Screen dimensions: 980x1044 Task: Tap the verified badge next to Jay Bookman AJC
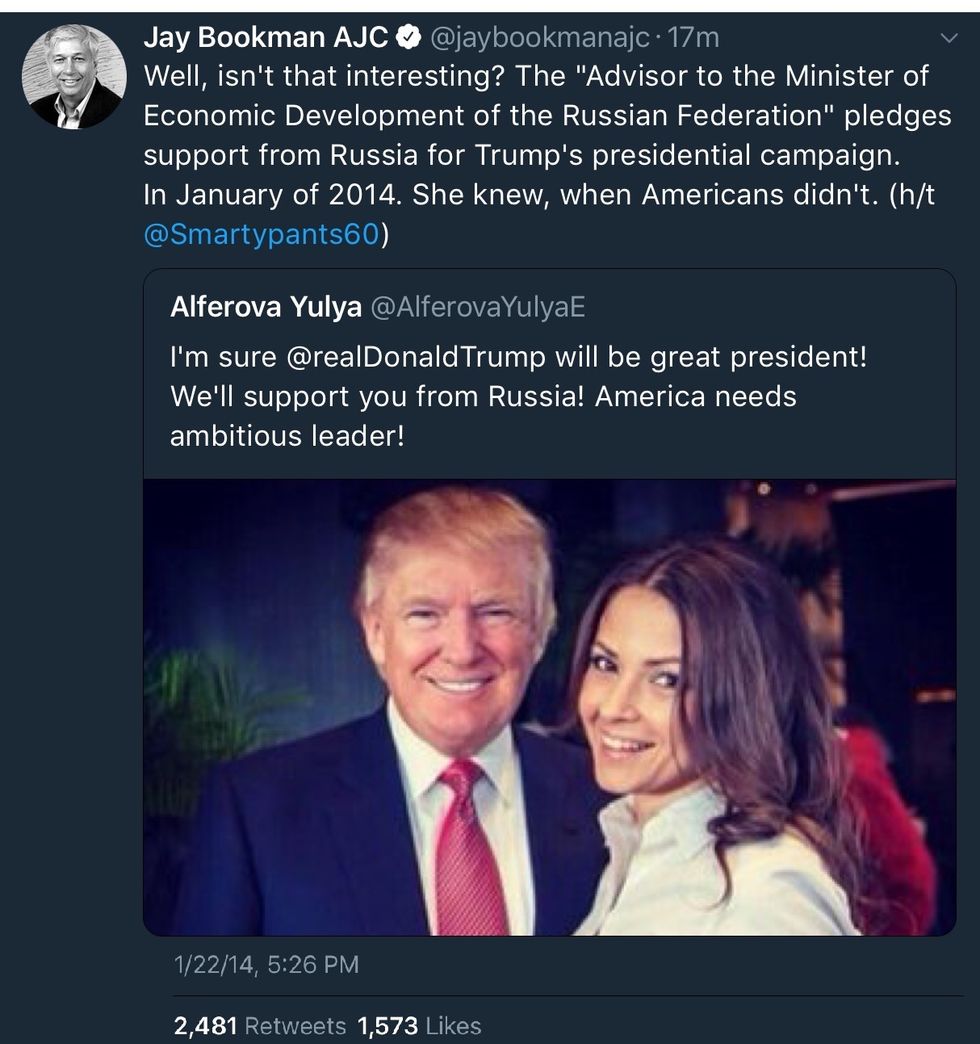[x=408, y=39]
